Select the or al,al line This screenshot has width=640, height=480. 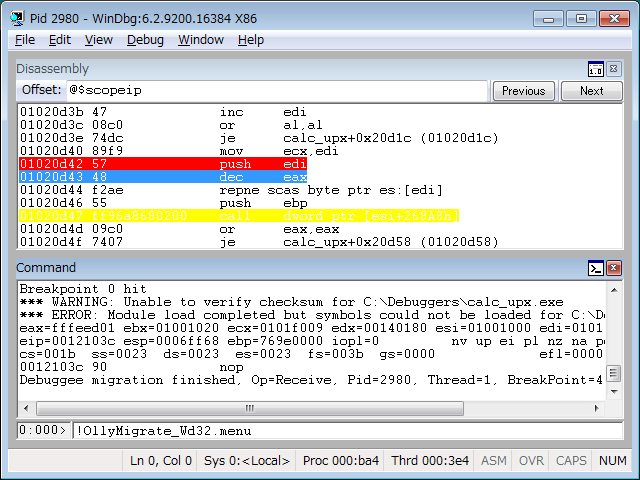tap(171, 125)
